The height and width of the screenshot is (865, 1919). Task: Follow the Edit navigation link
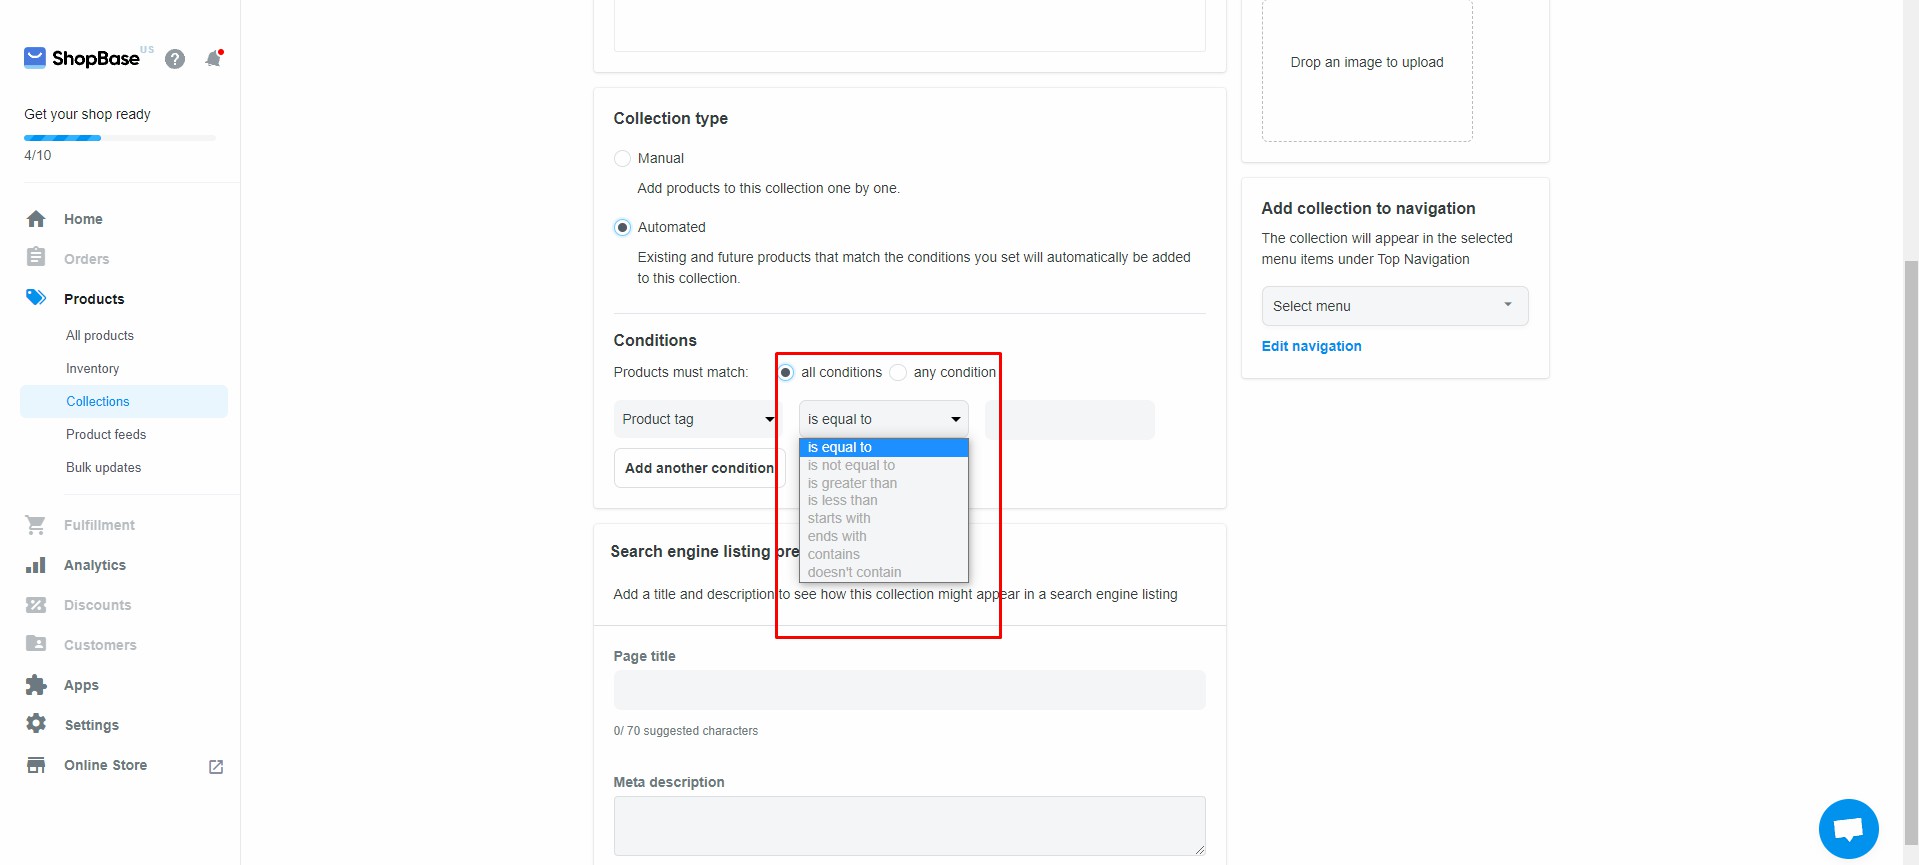[1311, 346]
